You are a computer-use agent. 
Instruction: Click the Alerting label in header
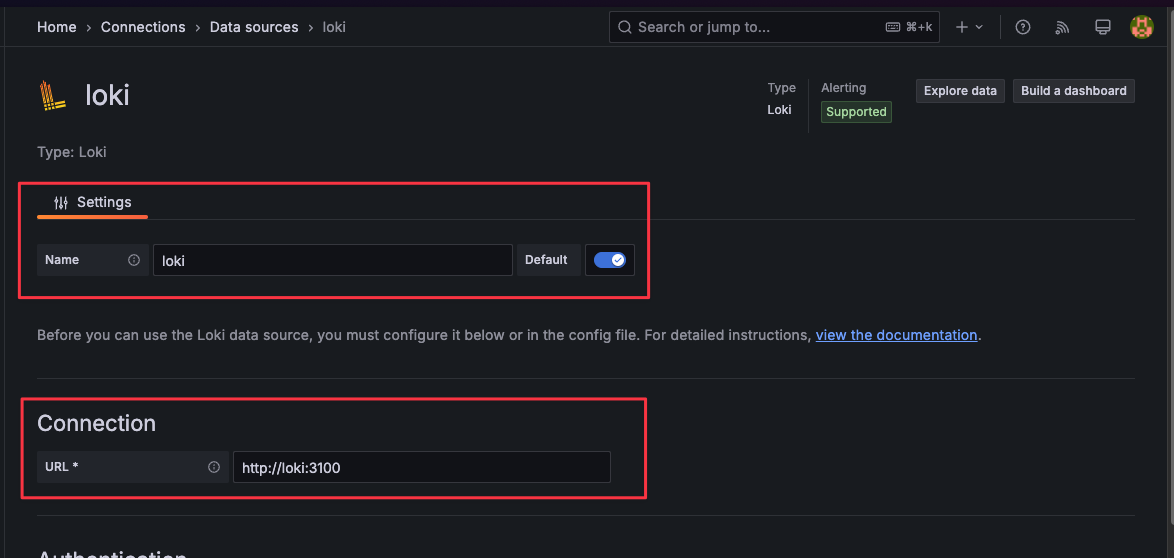[843, 88]
